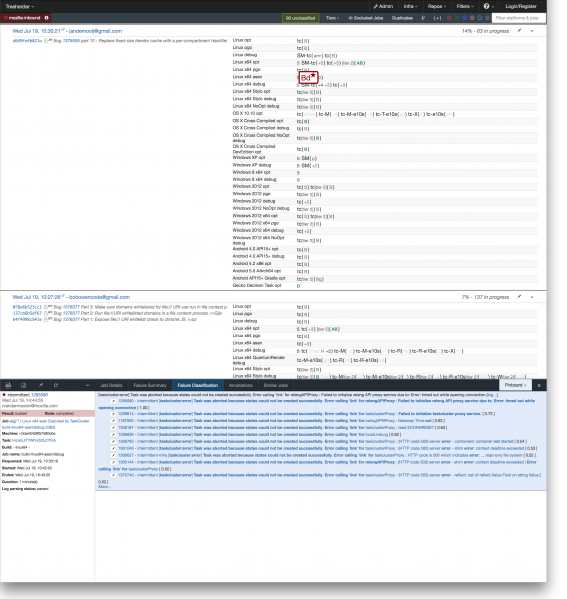Toggle the light-blue in-progress status filter
The width and height of the screenshot is (567, 599).
coord(480,18)
